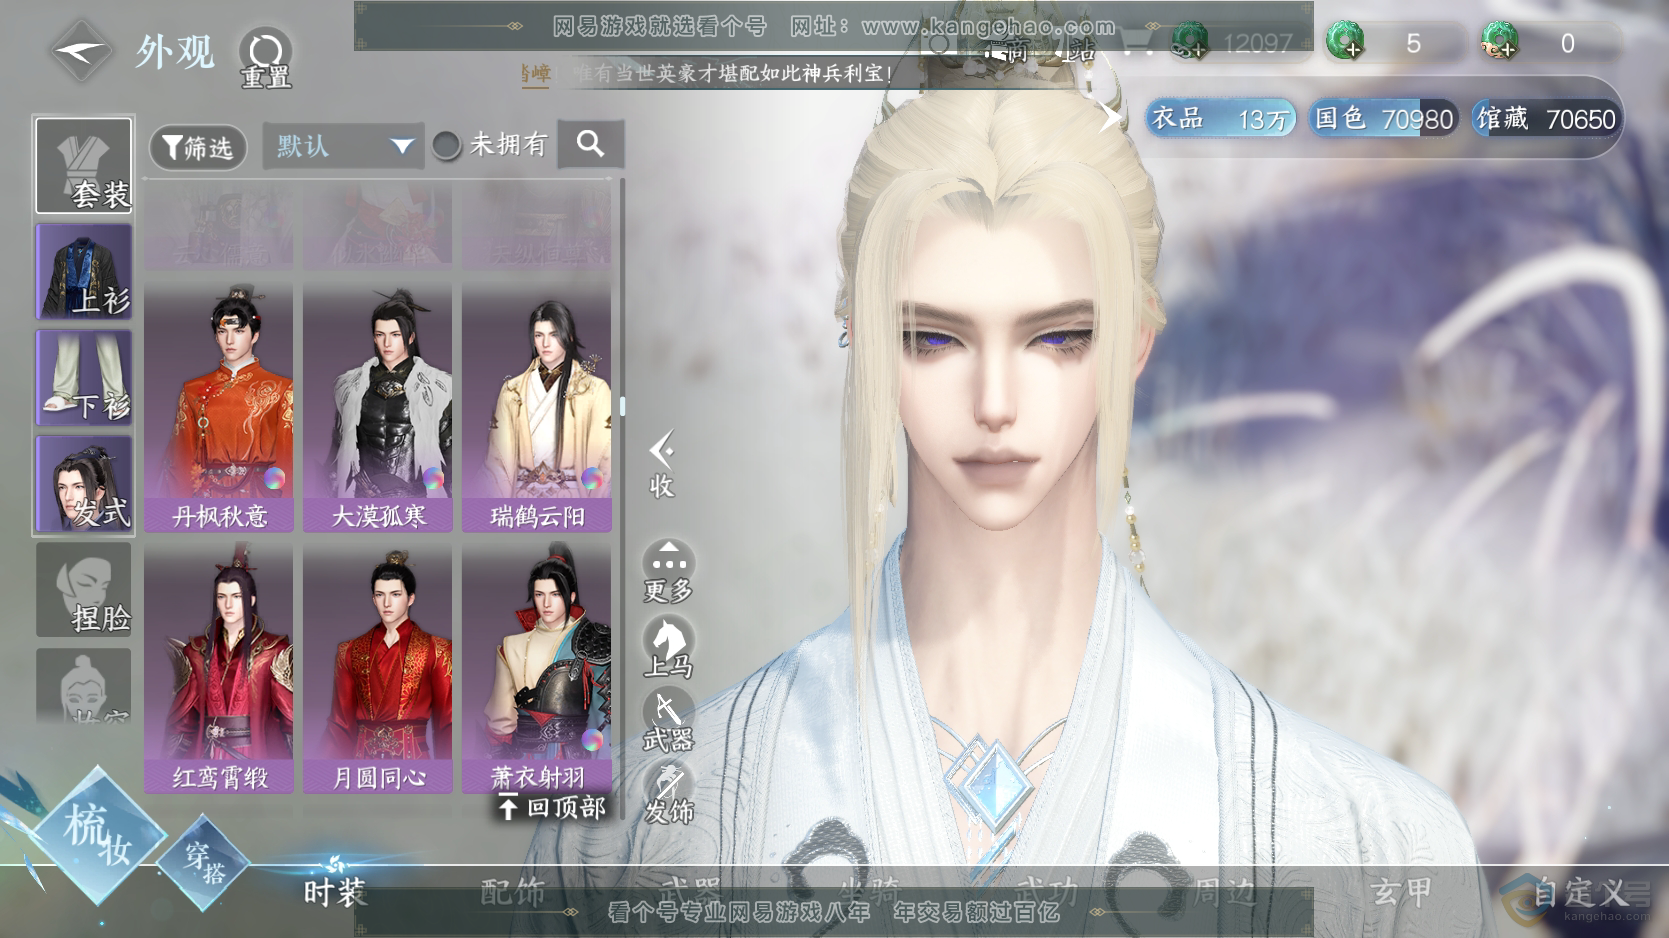Select the 红鸾霄缎 outfit thumbnail

pyautogui.click(x=219, y=668)
